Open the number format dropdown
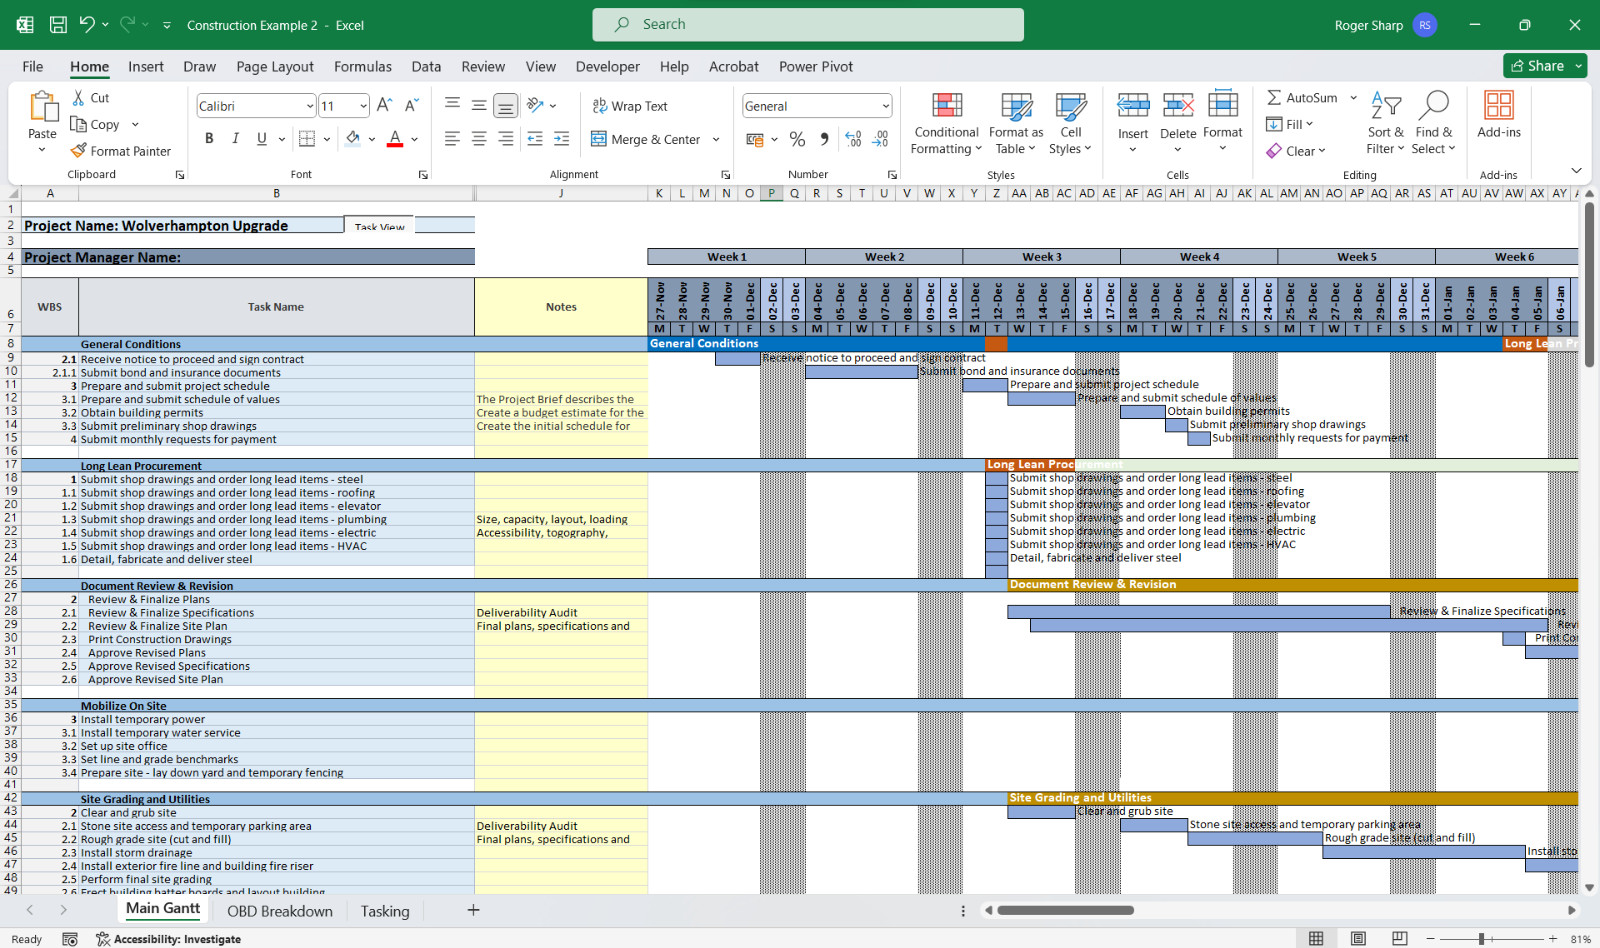The height and width of the screenshot is (948, 1600). (x=885, y=106)
